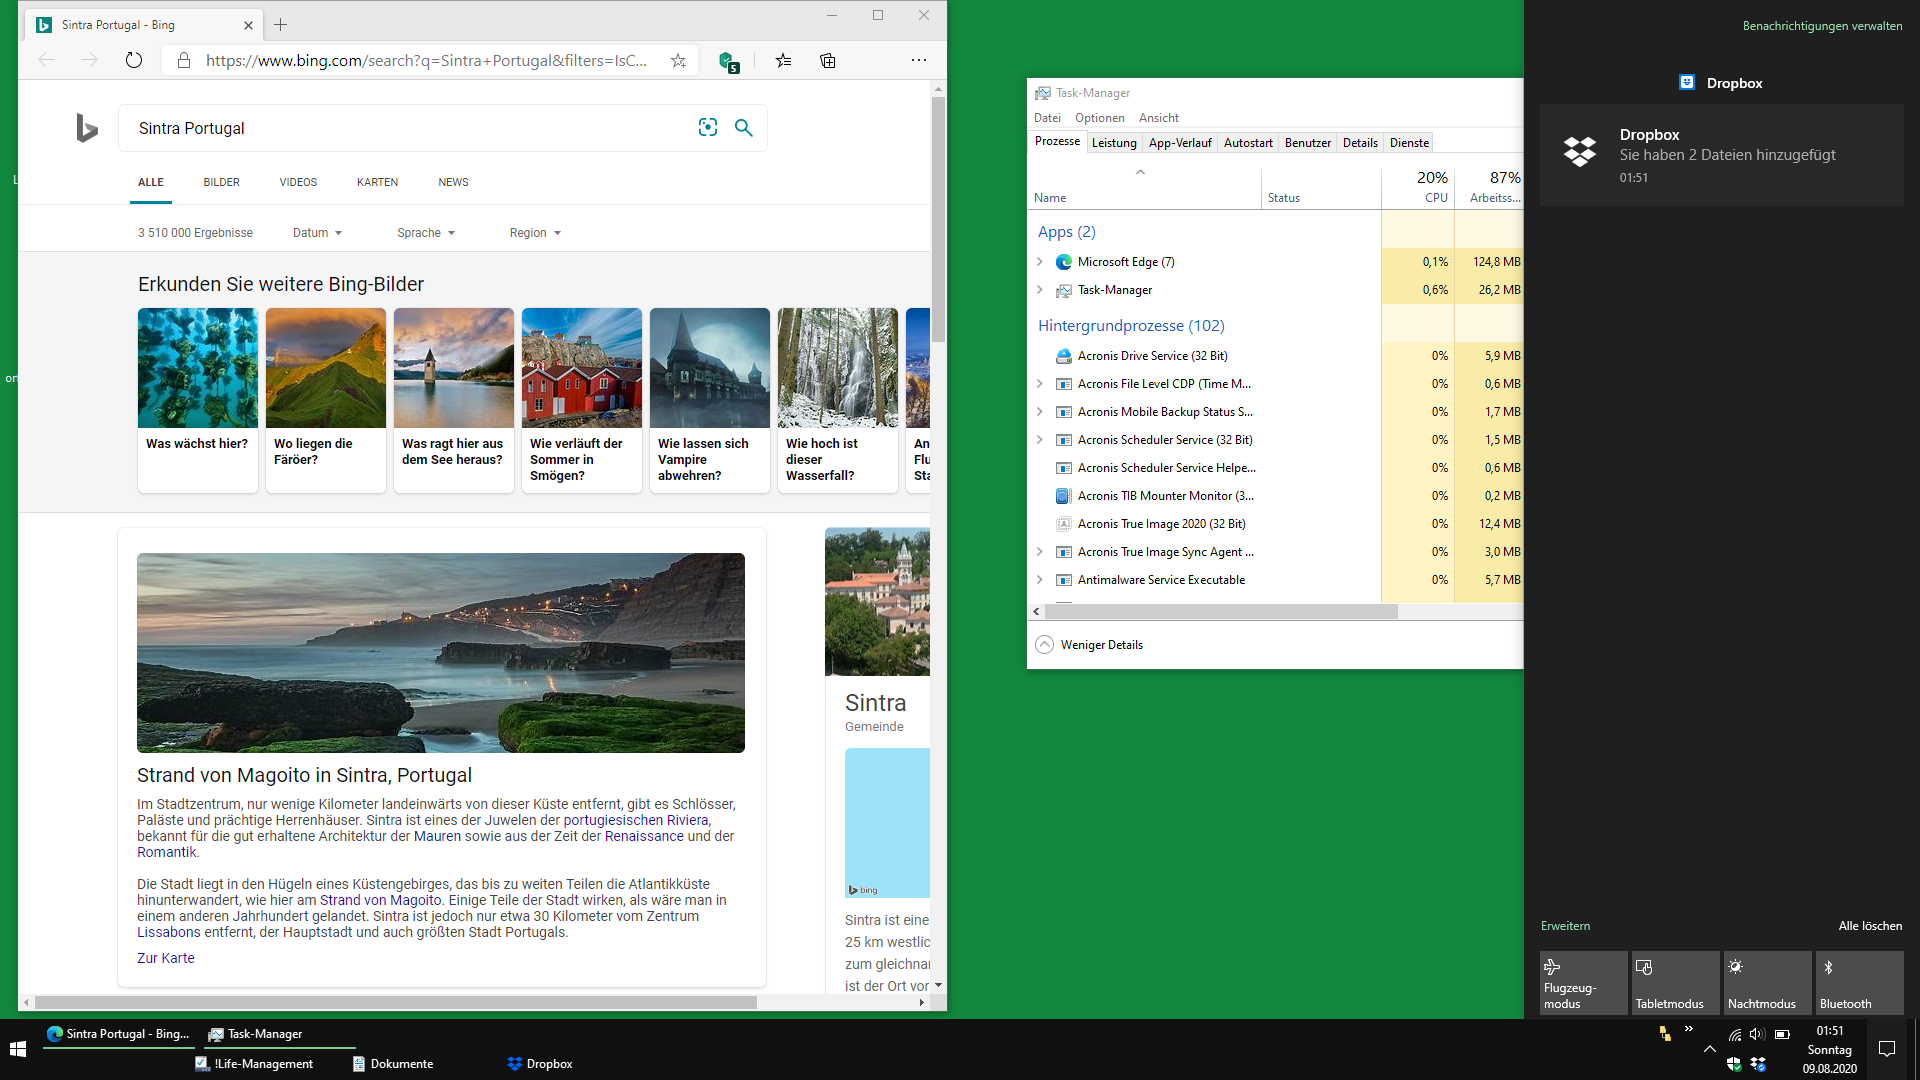1920x1080 pixels.
Task: Toggle Flugzeugmodus quick action
Action: tap(1583, 983)
